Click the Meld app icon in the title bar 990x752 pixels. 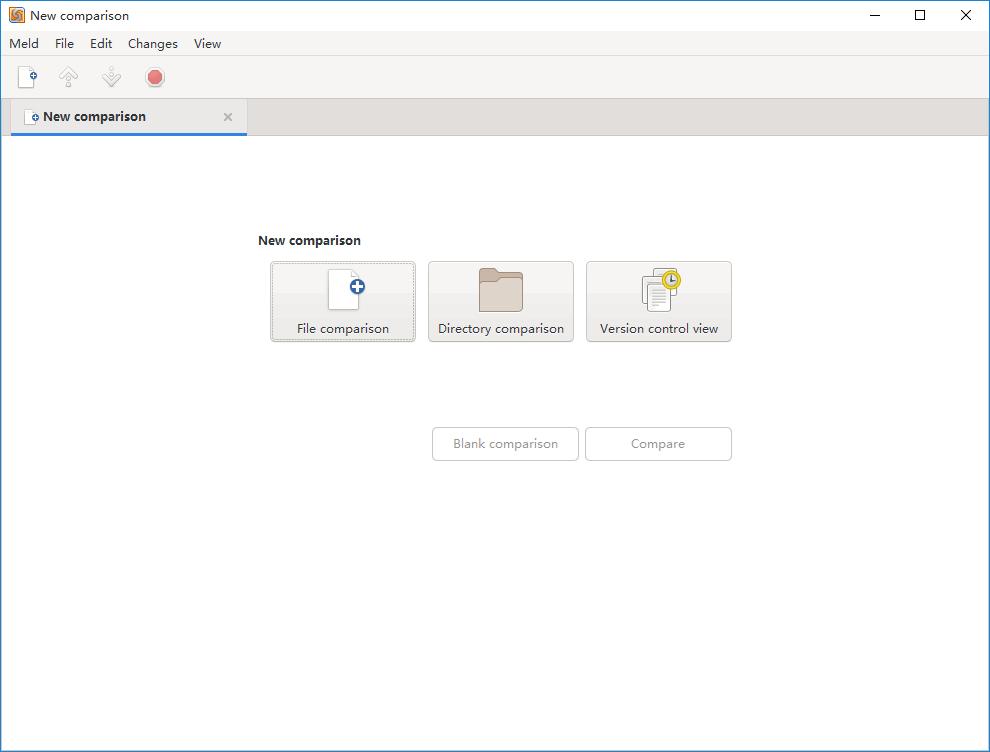click(x=16, y=15)
